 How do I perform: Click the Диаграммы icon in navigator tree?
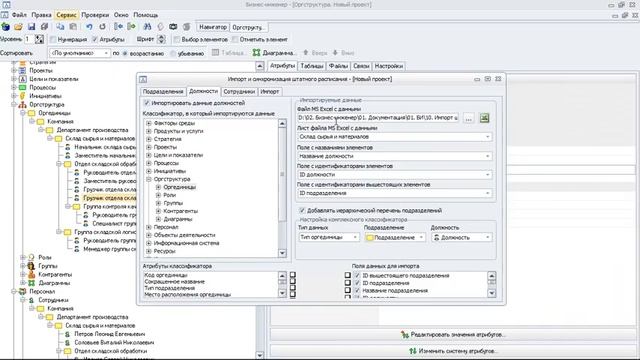click(x=31, y=283)
